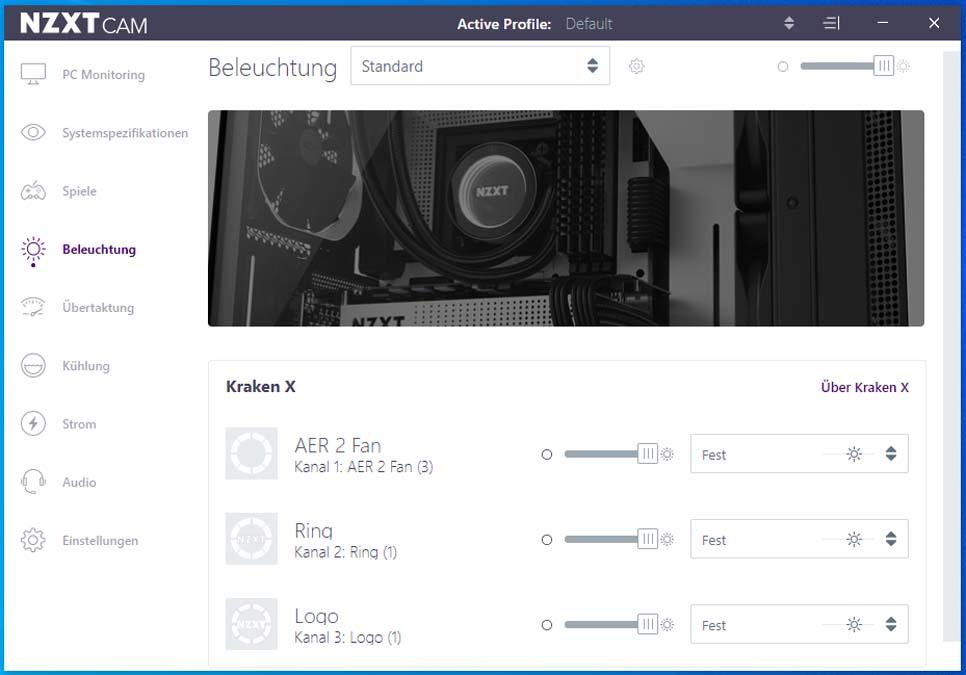Image resolution: width=966 pixels, height=675 pixels.
Task: Open the Über Kraken X link
Action: pos(864,387)
